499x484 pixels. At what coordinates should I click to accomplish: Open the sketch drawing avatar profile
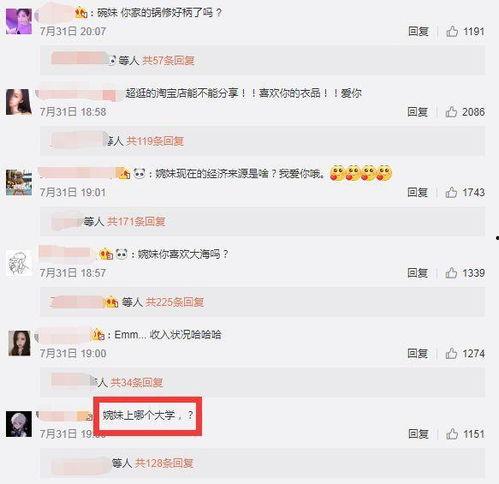(19, 263)
